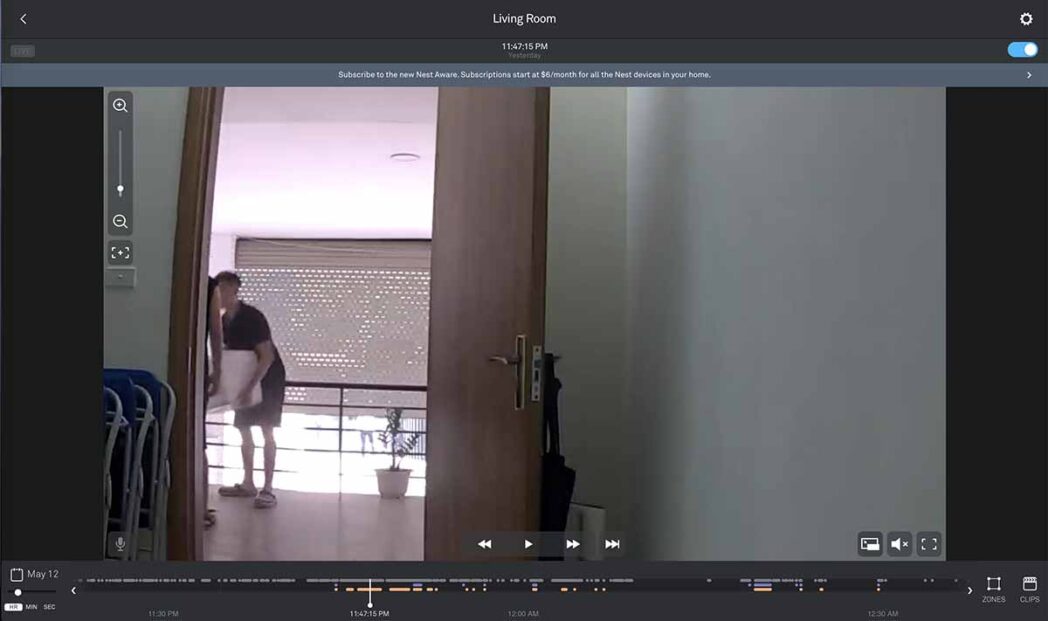Open the Zones editor
1048x621 pixels.
pos(994,588)
